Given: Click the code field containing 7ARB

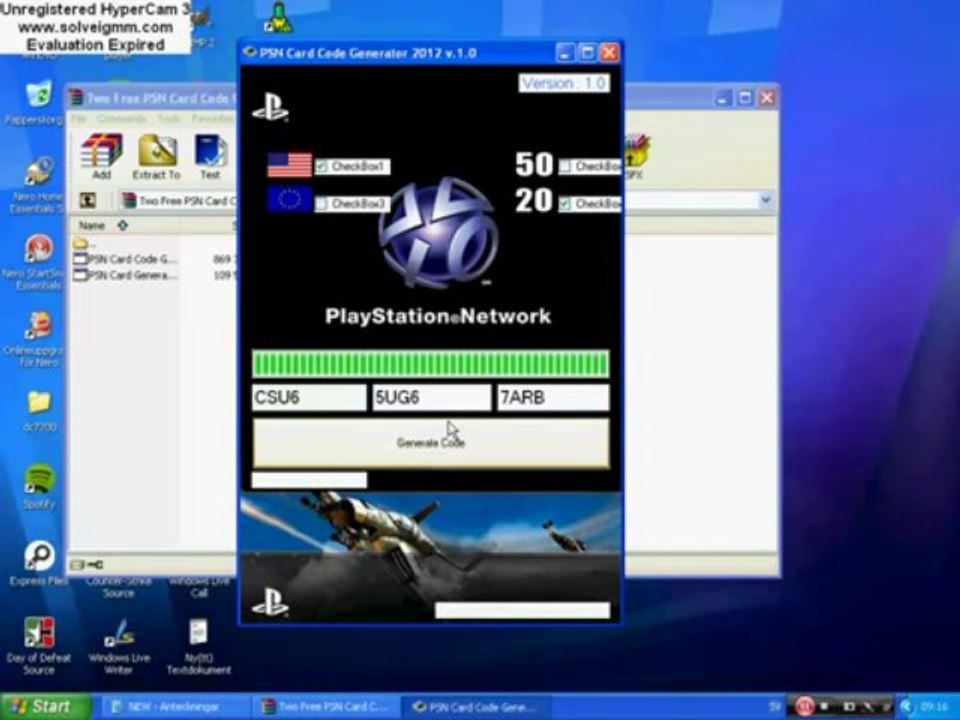Looking at the screenshot, I should [x=553, y=397].
